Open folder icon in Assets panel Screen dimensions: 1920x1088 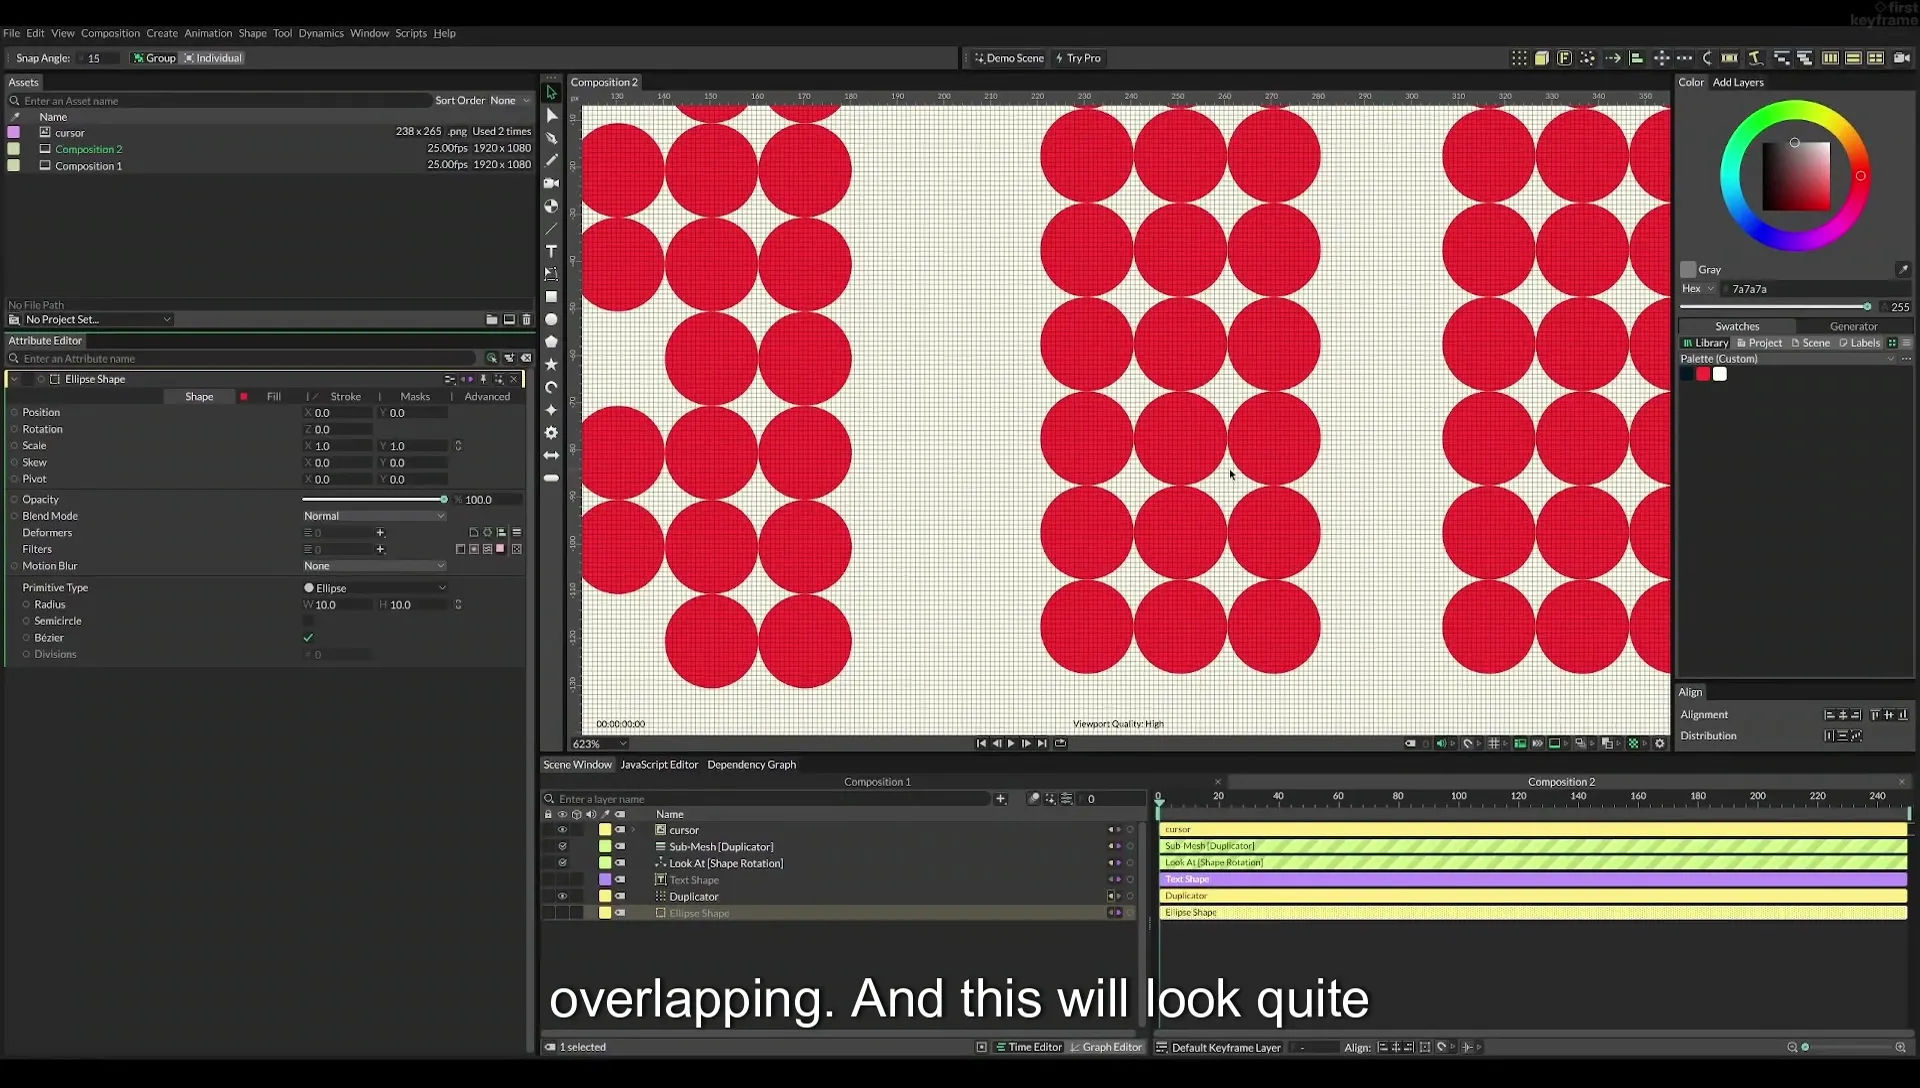pos(491,320)
